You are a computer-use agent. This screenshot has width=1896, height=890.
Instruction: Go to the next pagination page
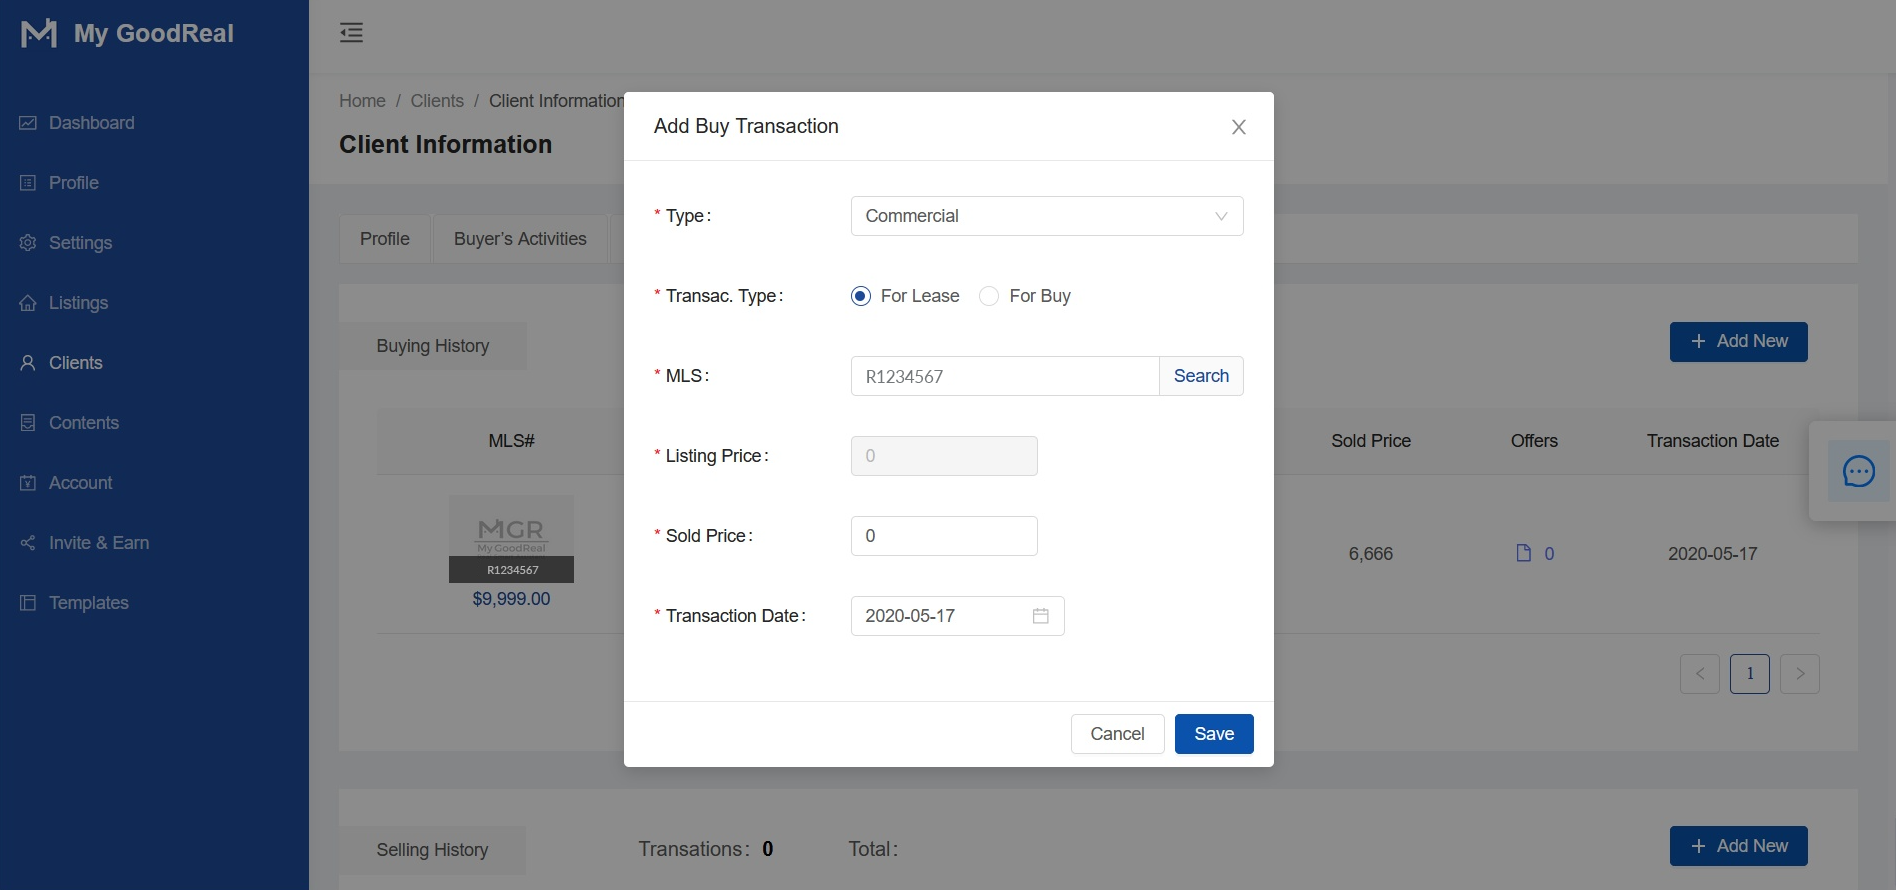coord(1800,674)
